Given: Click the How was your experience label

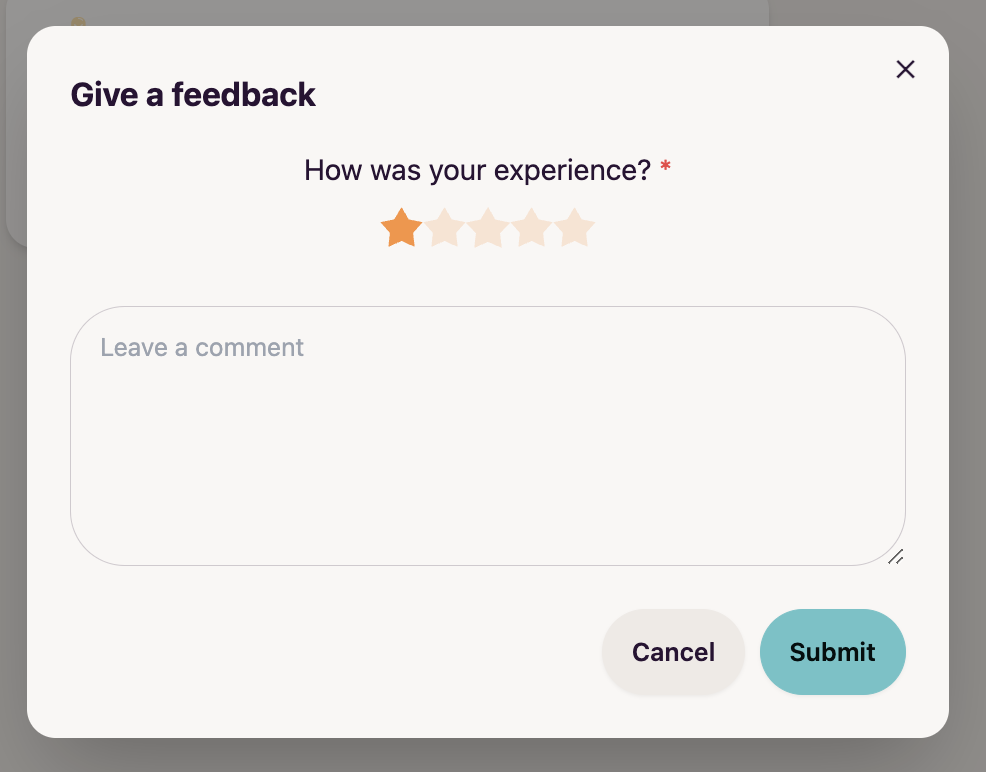Looking at the screenshot, I should [x=478, y=170].
